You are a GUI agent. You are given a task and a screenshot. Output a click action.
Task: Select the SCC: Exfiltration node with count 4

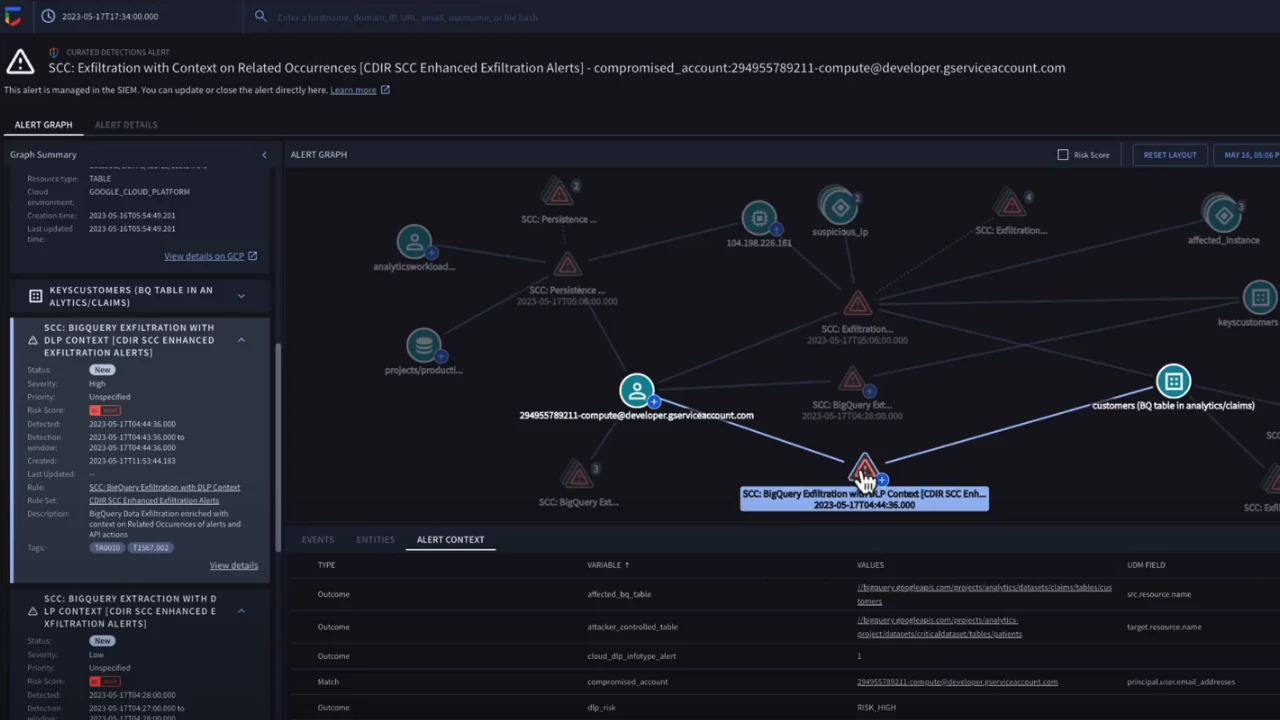[x=1011, y=205]
